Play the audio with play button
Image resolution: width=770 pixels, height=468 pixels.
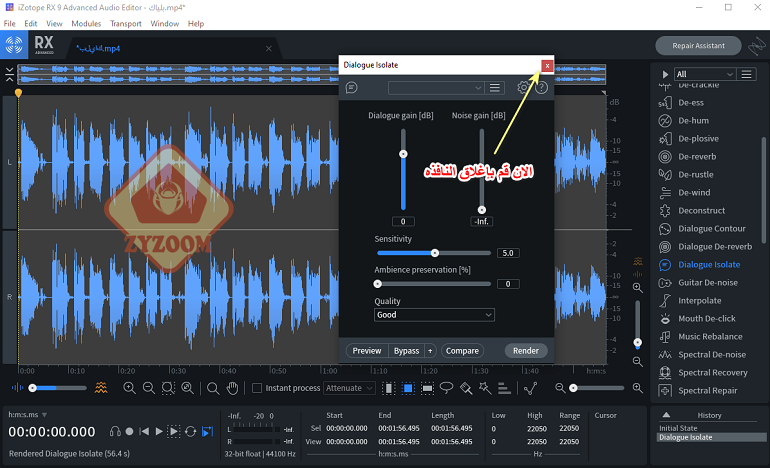(159, 431)
